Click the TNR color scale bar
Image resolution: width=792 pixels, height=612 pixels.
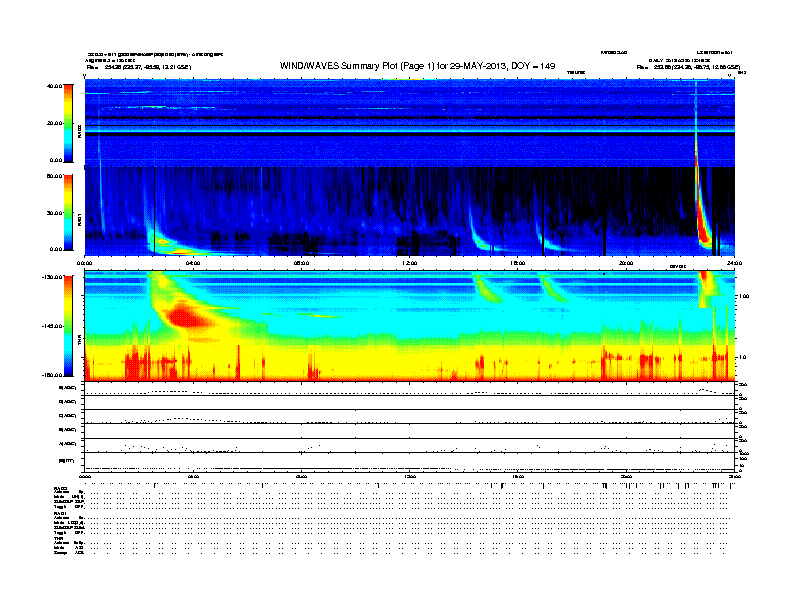point(68,326)
